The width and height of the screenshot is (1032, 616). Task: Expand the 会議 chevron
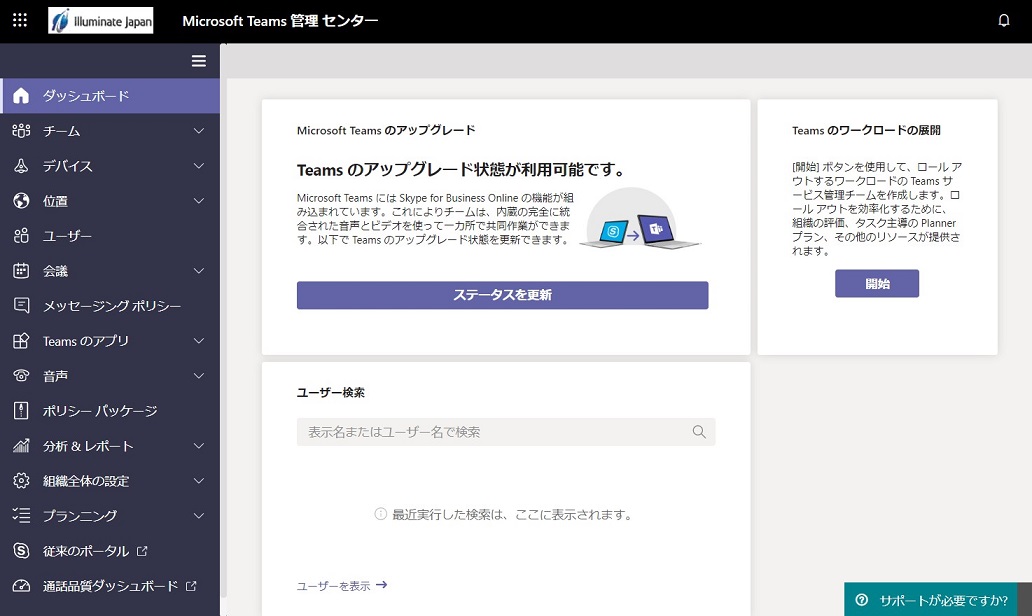(199, 270)
